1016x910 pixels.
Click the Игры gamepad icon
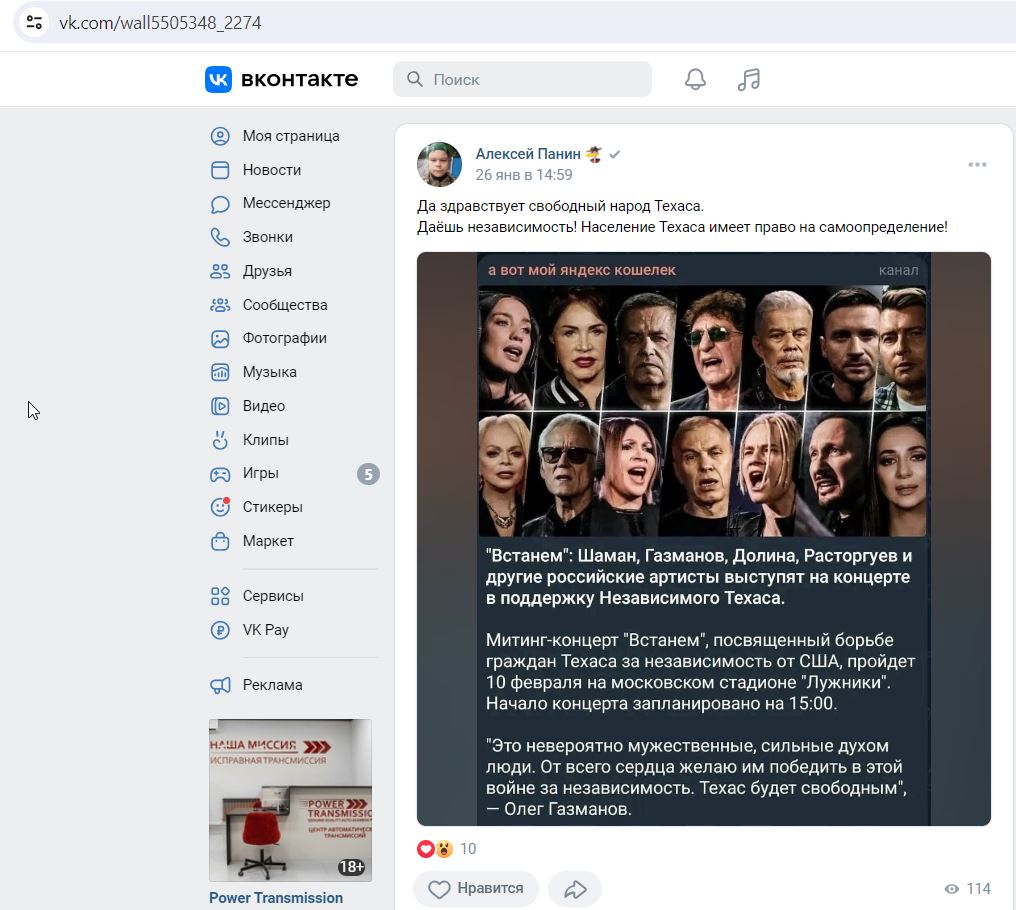click(x=220, y=474)
